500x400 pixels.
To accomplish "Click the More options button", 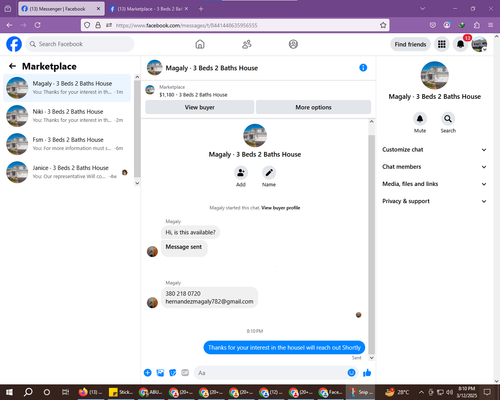I will pyautogui.click(x=313, y=107).
